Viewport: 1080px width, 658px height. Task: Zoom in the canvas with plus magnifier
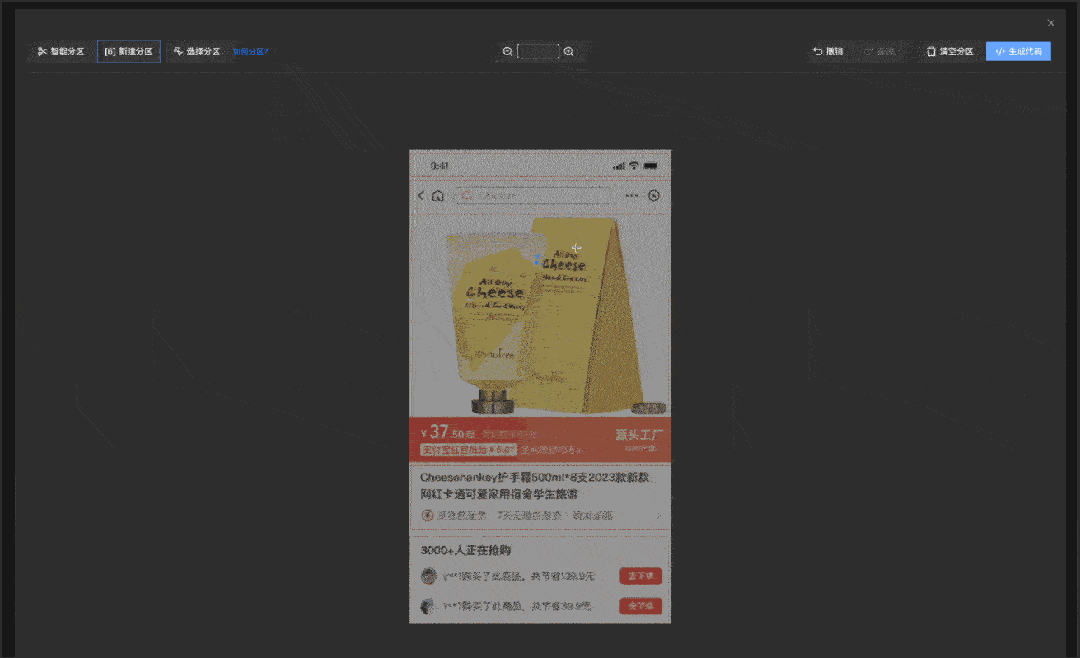point(568,52)
